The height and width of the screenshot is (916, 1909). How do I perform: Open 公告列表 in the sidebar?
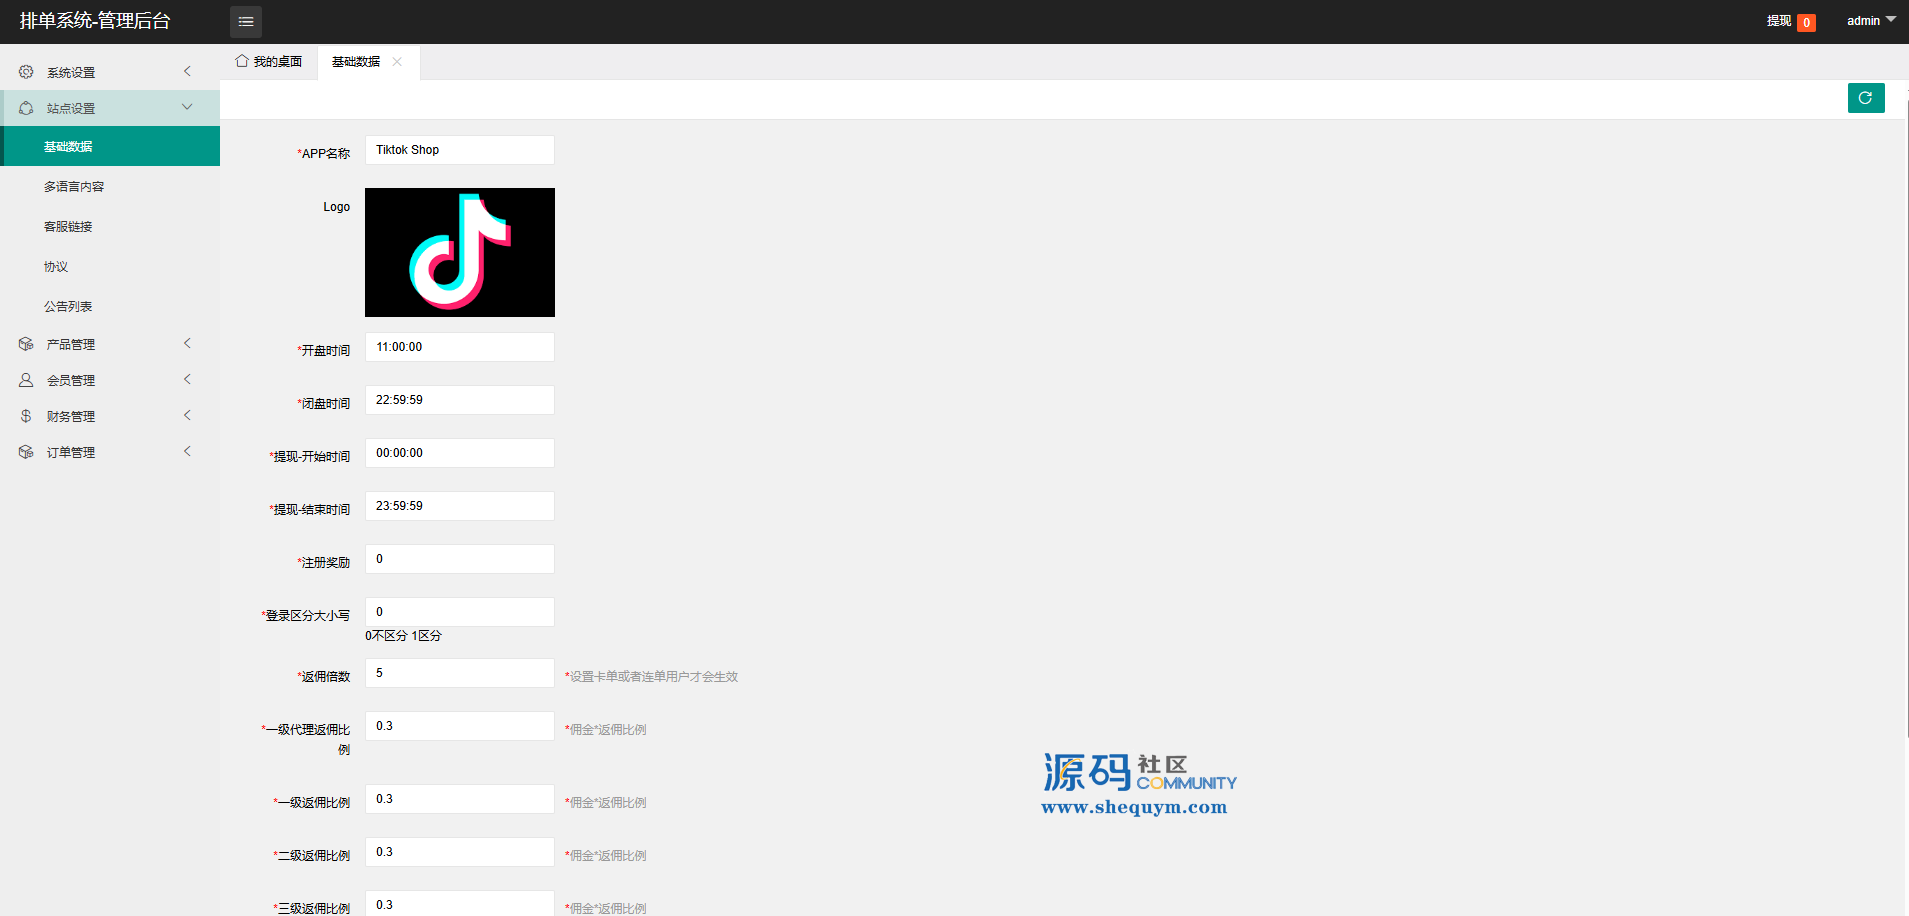coord(68,307)
